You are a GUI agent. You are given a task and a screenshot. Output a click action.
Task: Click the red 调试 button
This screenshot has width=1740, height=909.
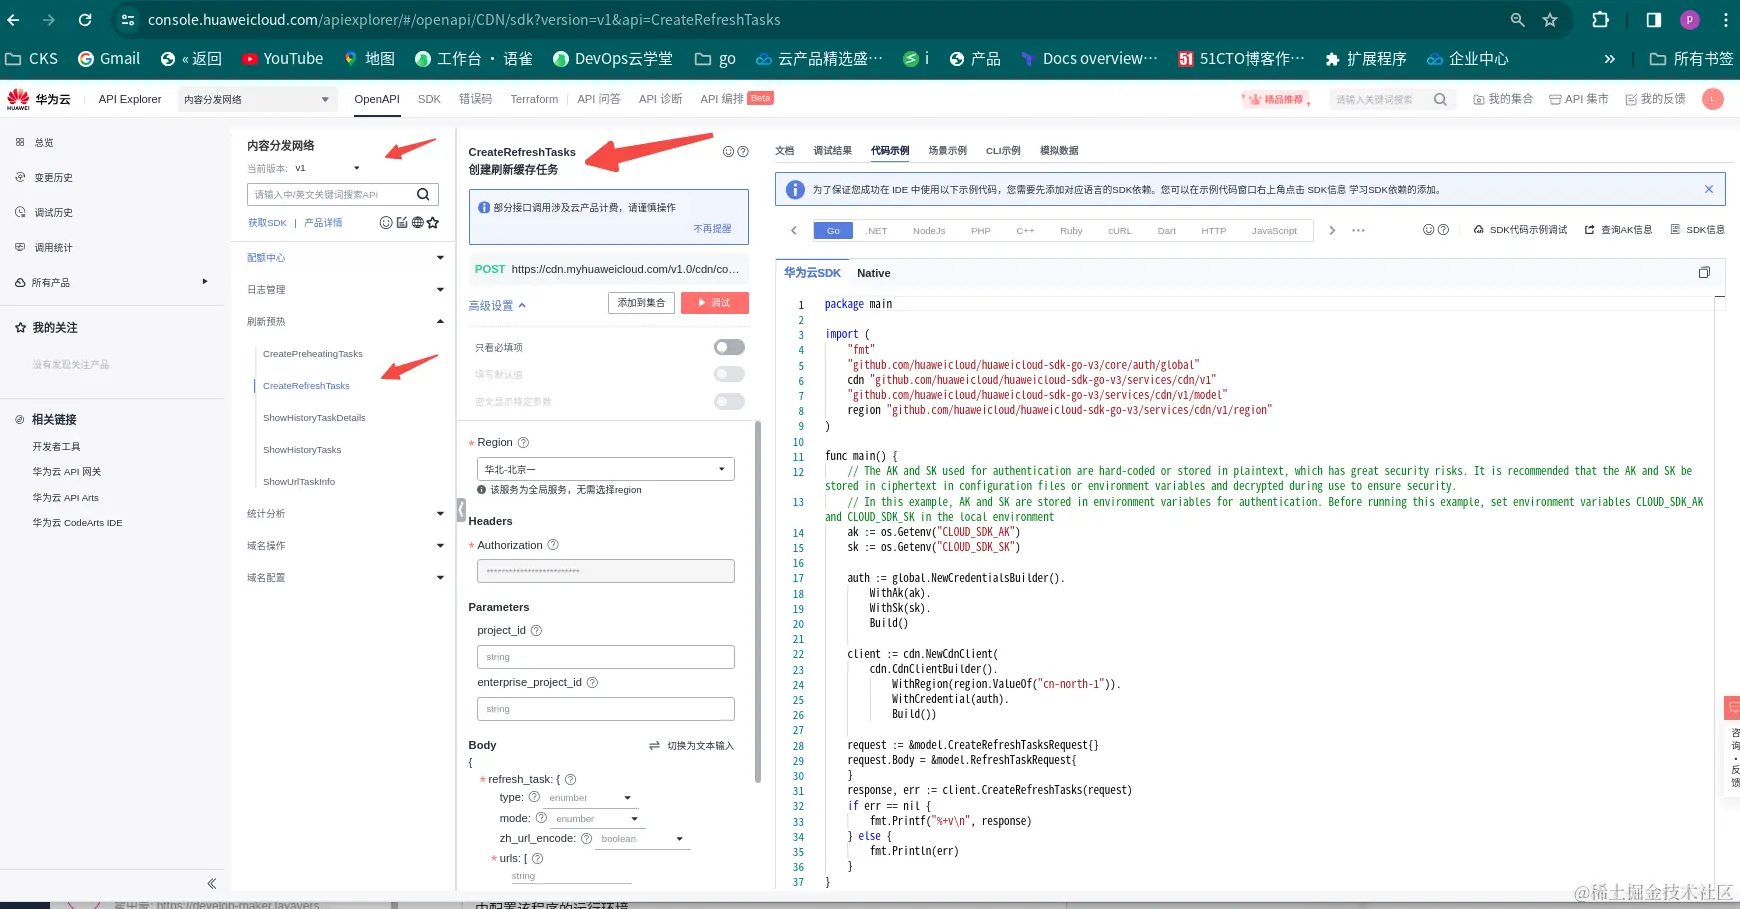[x=715, y=302]
